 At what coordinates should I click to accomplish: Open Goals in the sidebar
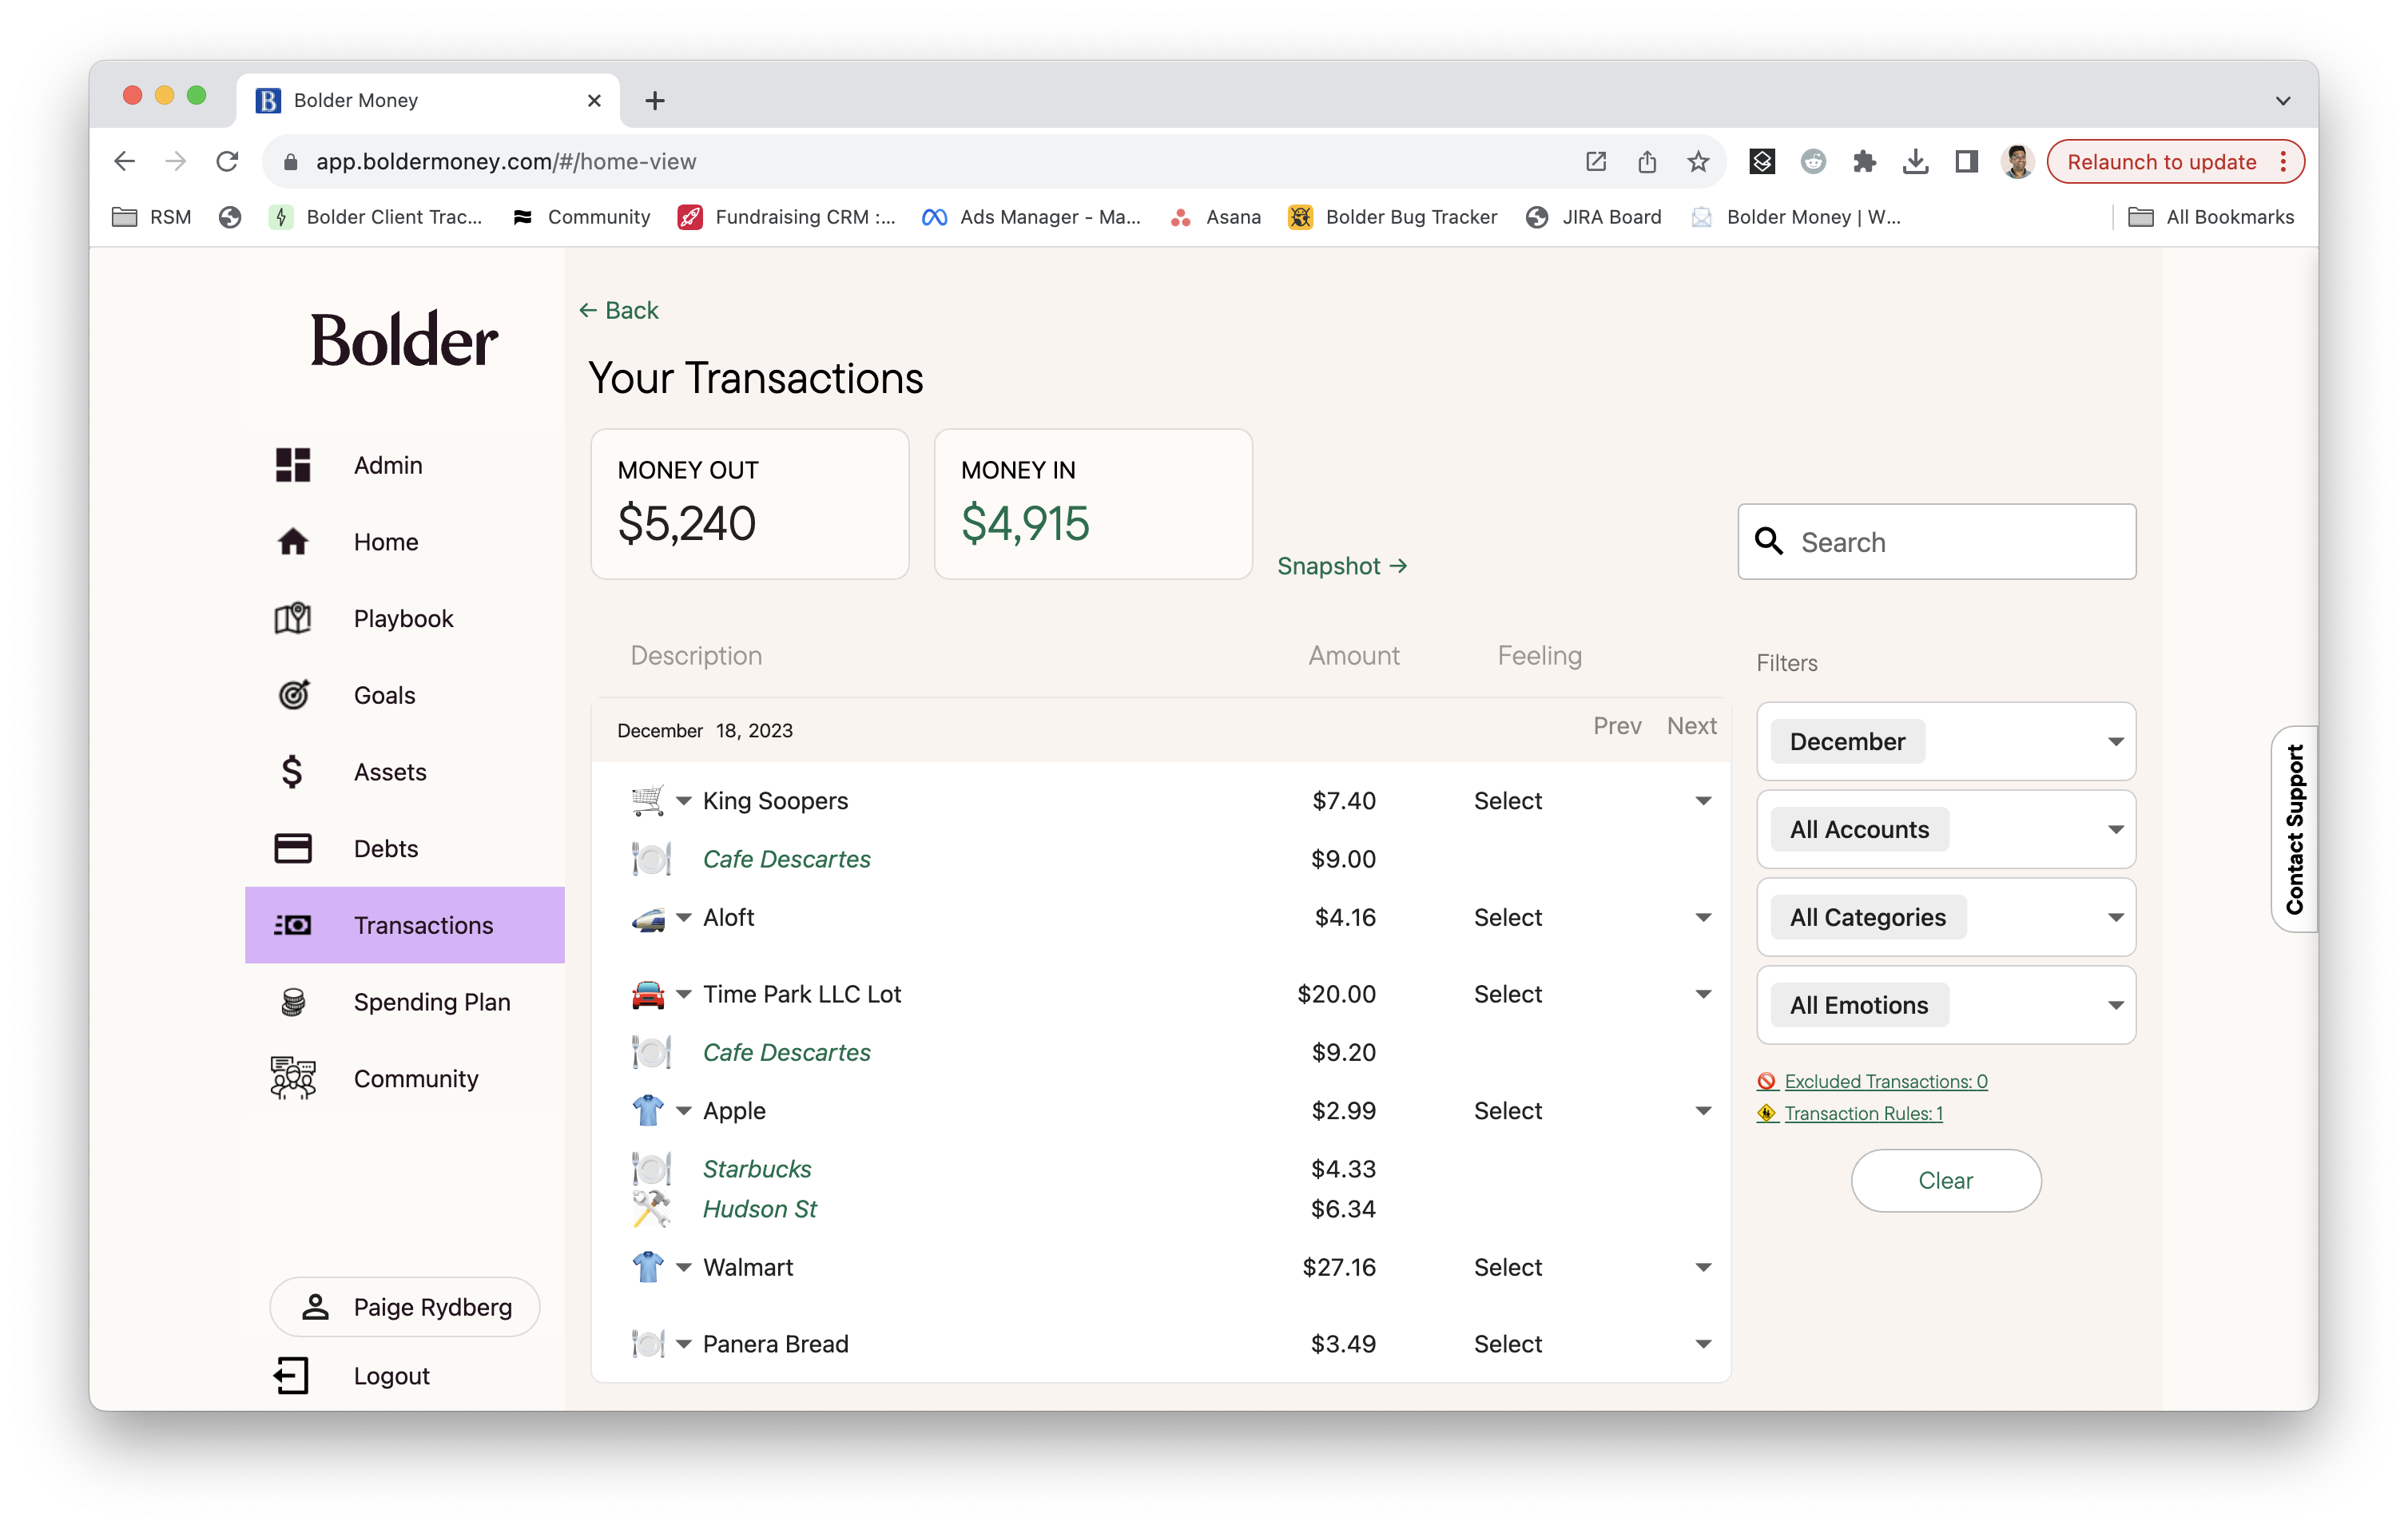[405, 695]
